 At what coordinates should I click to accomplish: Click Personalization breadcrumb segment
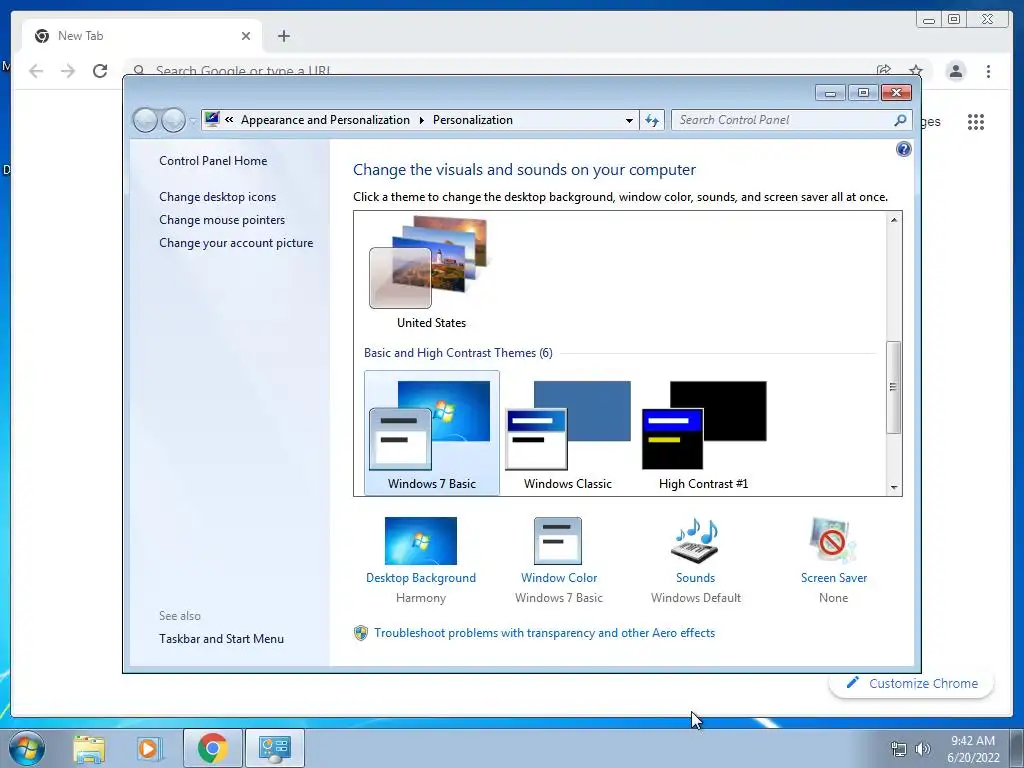coord(473,120)
